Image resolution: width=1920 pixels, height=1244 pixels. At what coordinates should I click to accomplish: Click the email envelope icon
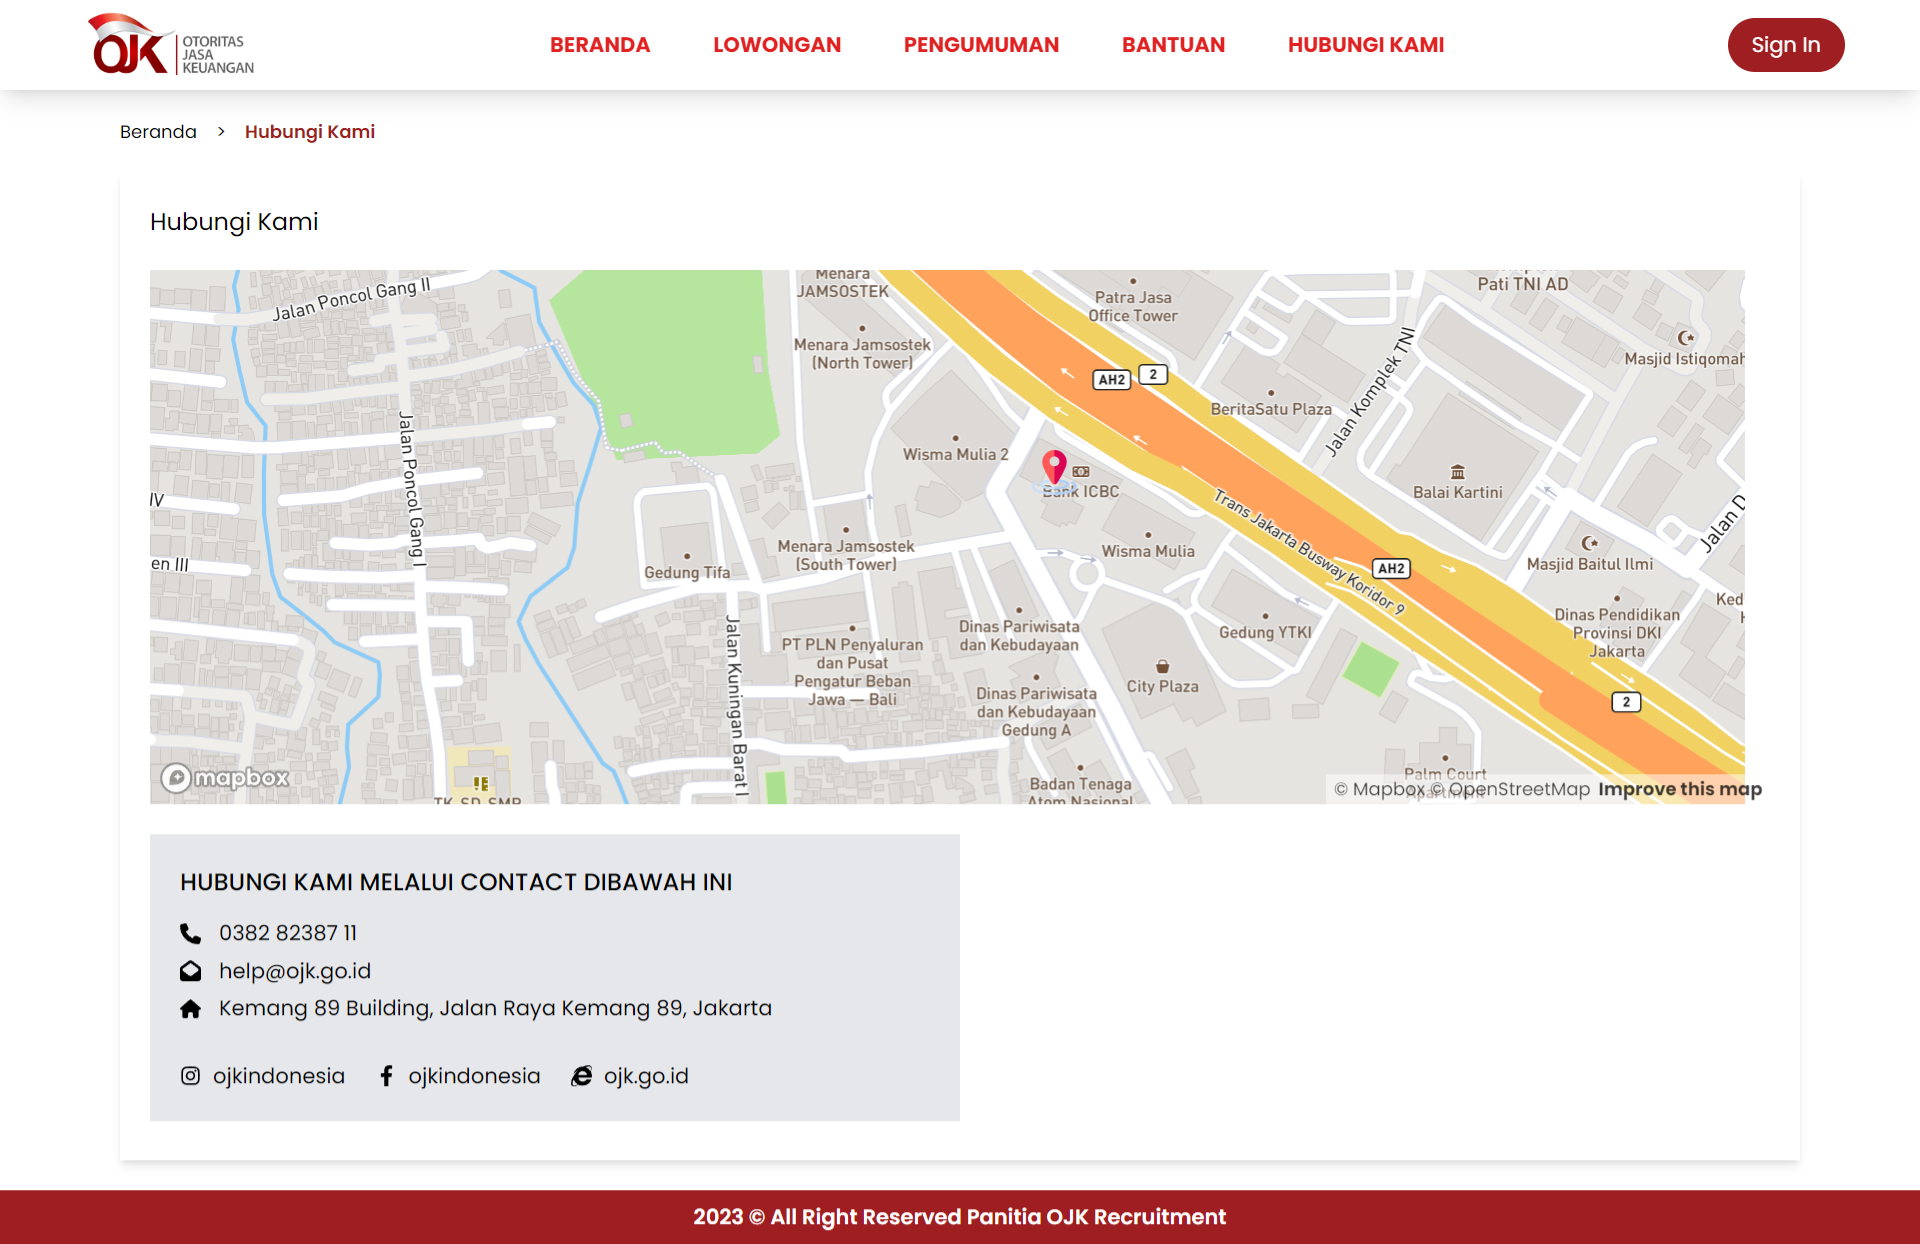[x=190, y=971]
